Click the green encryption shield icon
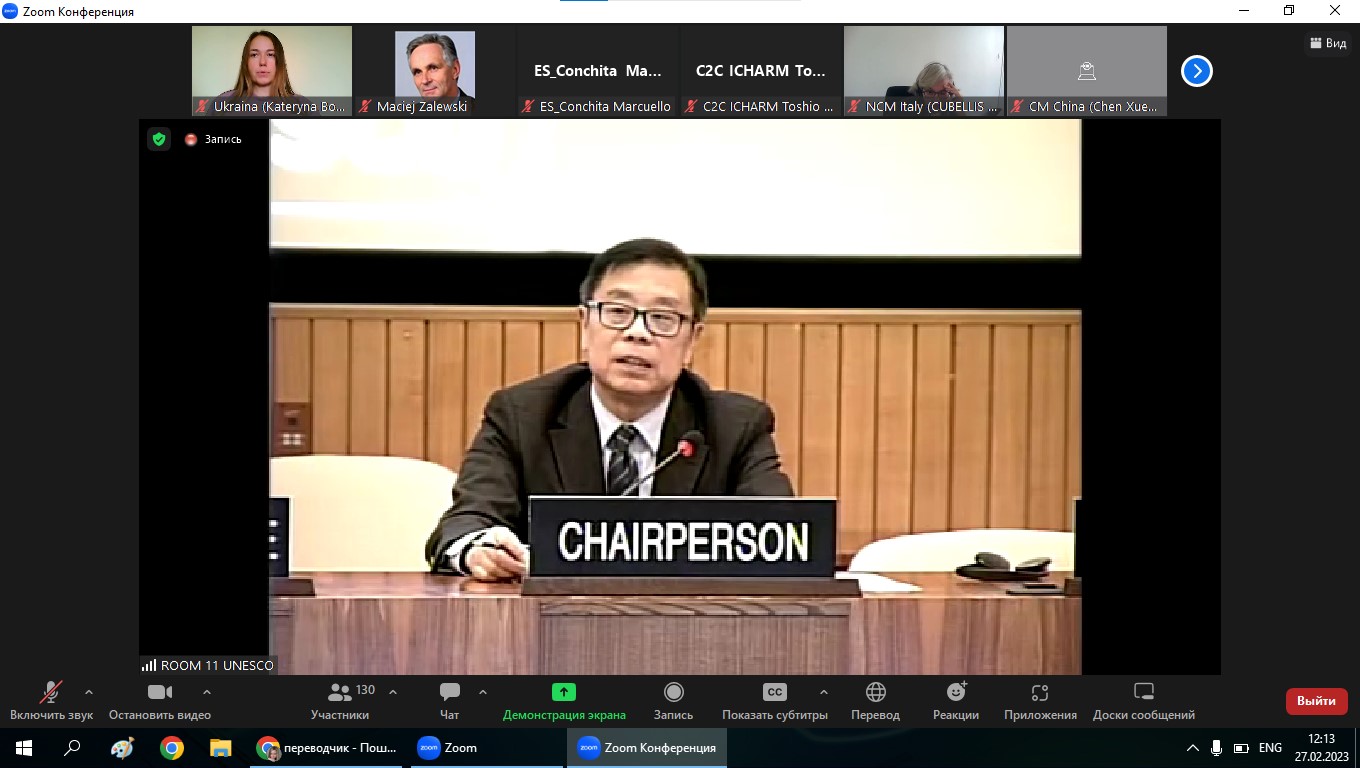1360x768 pixels. coord(159,139)
